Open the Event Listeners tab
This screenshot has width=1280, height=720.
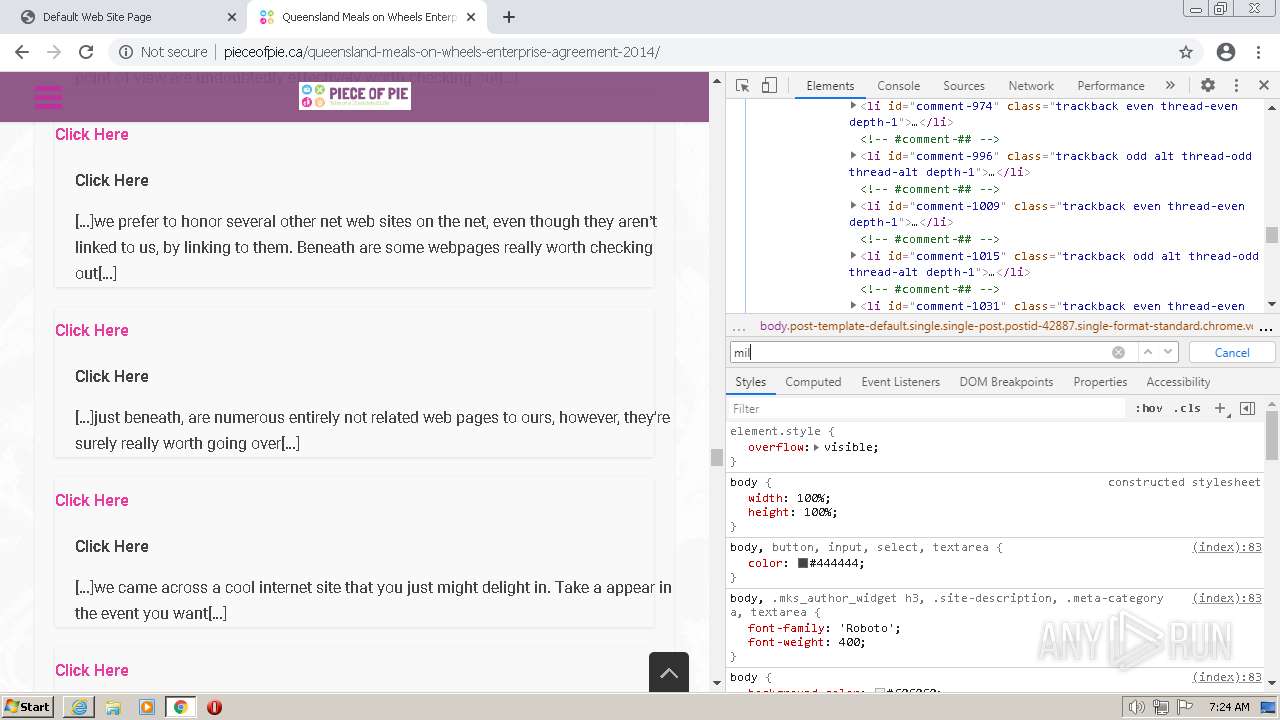pyautogui.click(x=900, y=382)
